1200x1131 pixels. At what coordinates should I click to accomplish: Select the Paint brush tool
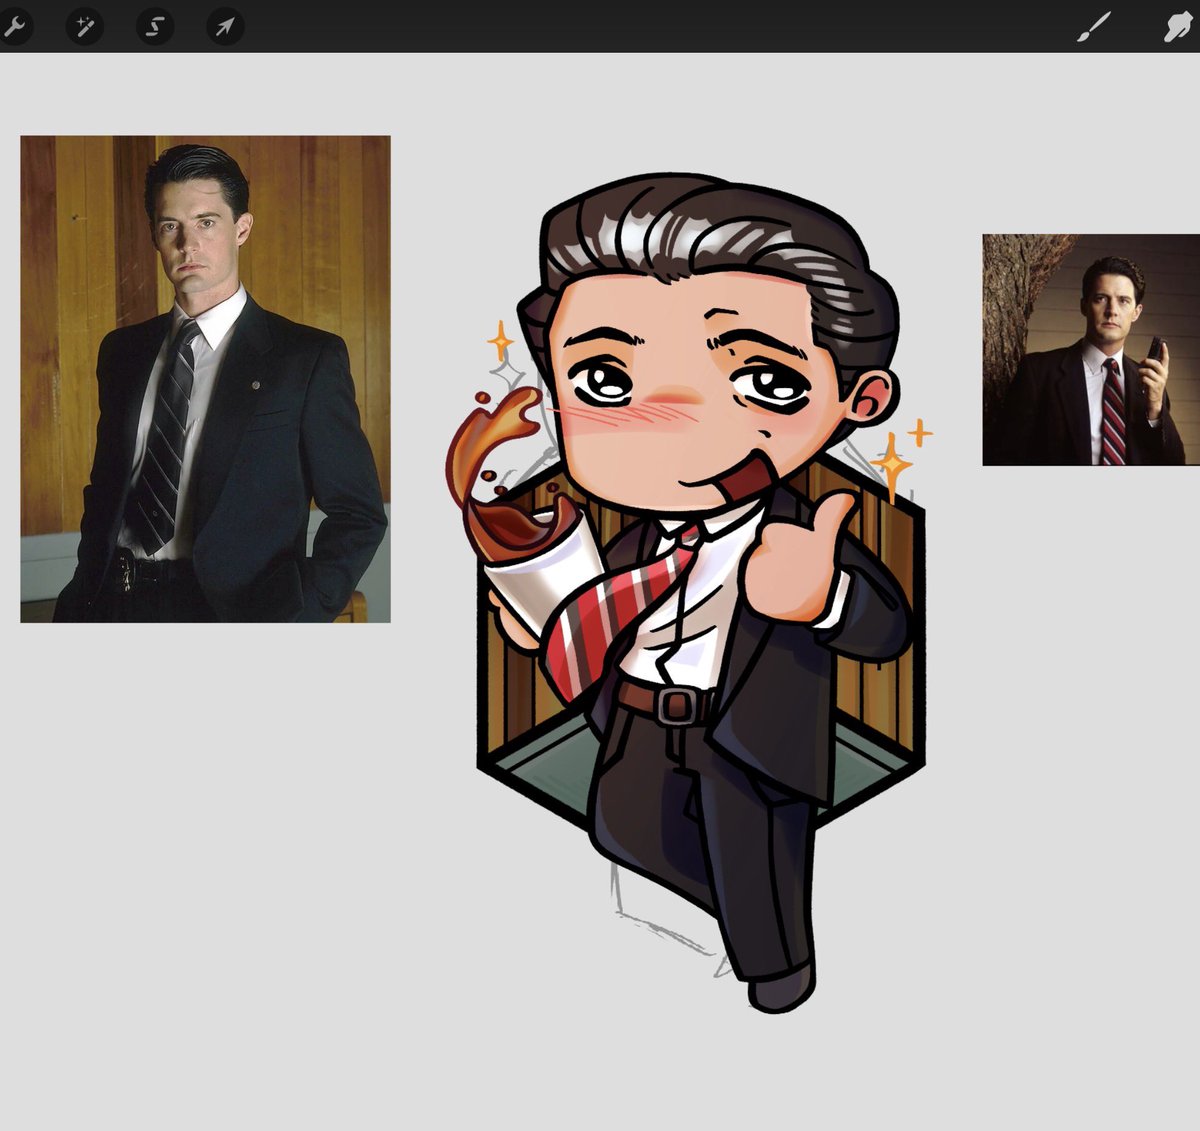click(1093, 27)
